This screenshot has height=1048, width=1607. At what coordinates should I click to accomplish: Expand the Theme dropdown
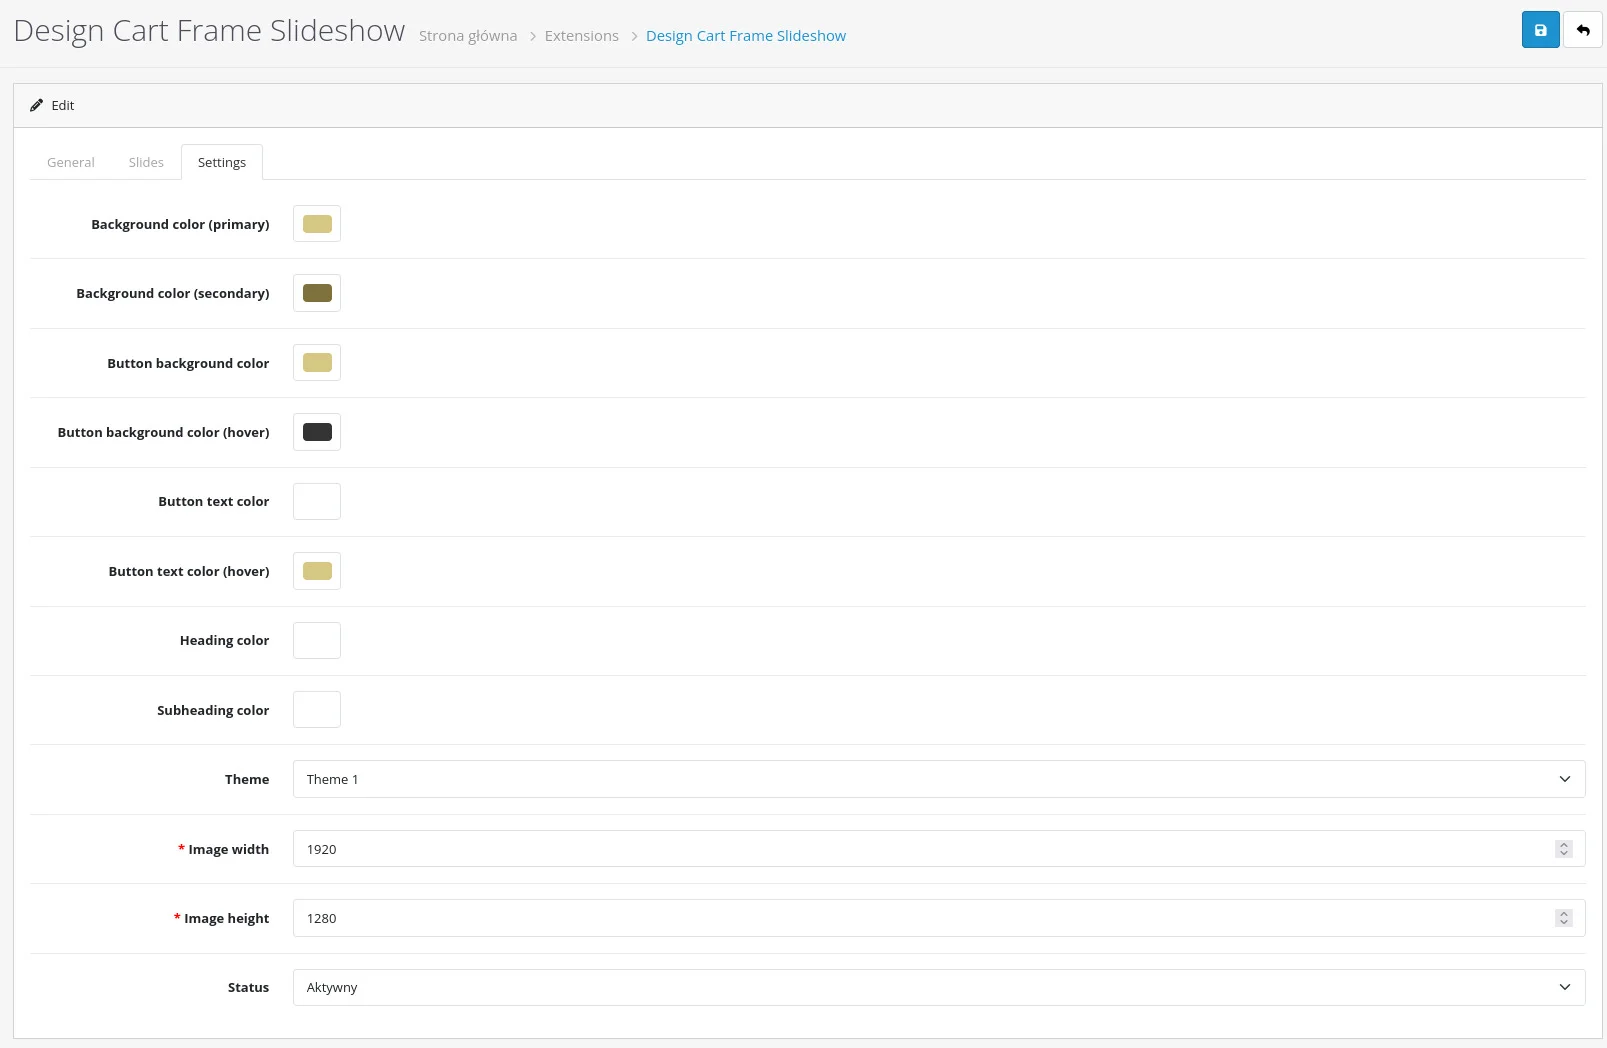coord(938,779)
